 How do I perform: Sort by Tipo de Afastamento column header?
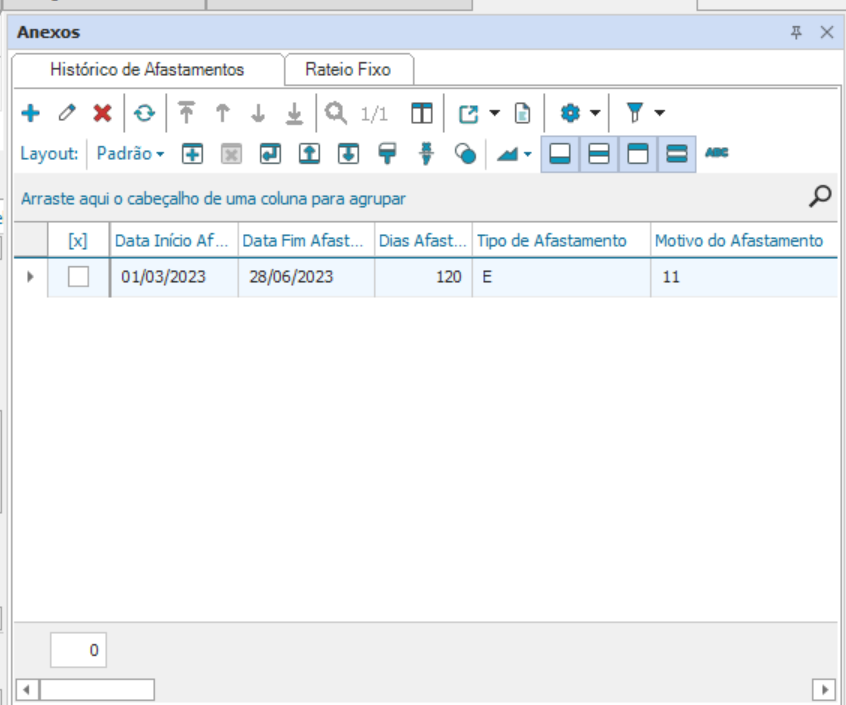561,241
